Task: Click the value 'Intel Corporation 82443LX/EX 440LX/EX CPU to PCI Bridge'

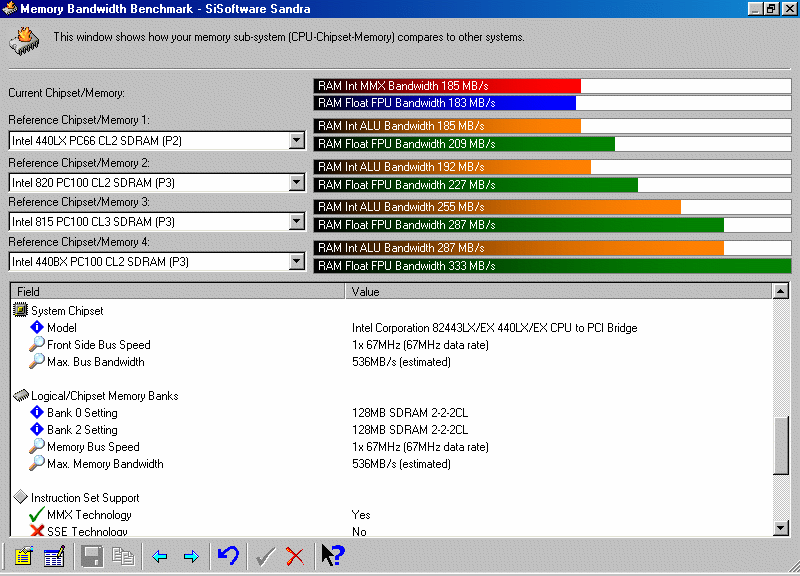Action: (494, 328)
